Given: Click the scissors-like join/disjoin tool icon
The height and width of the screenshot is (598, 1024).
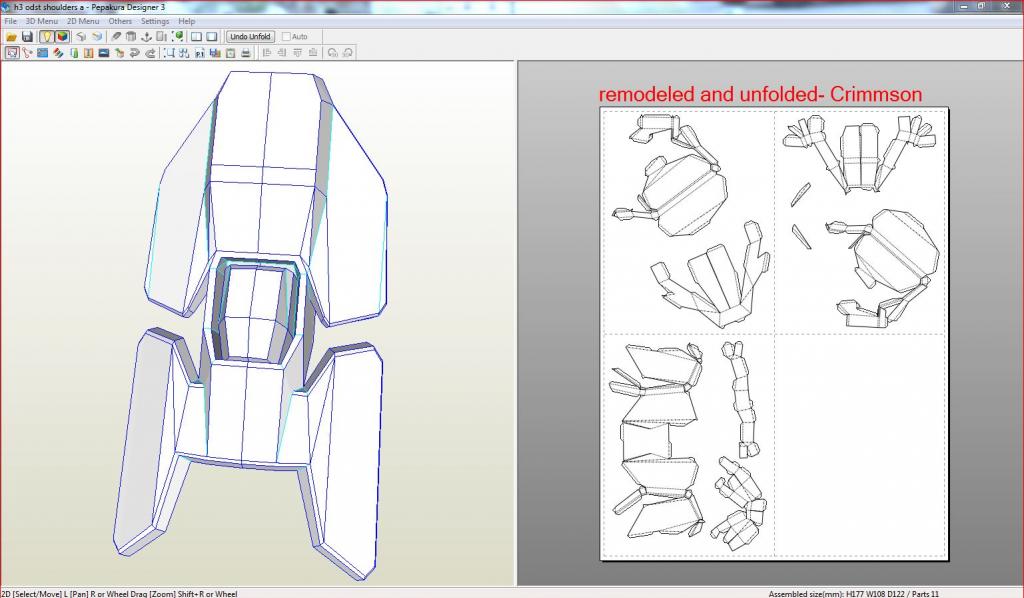Looking at the screenshot, I should pyautogui.click(x=27, y=53).
